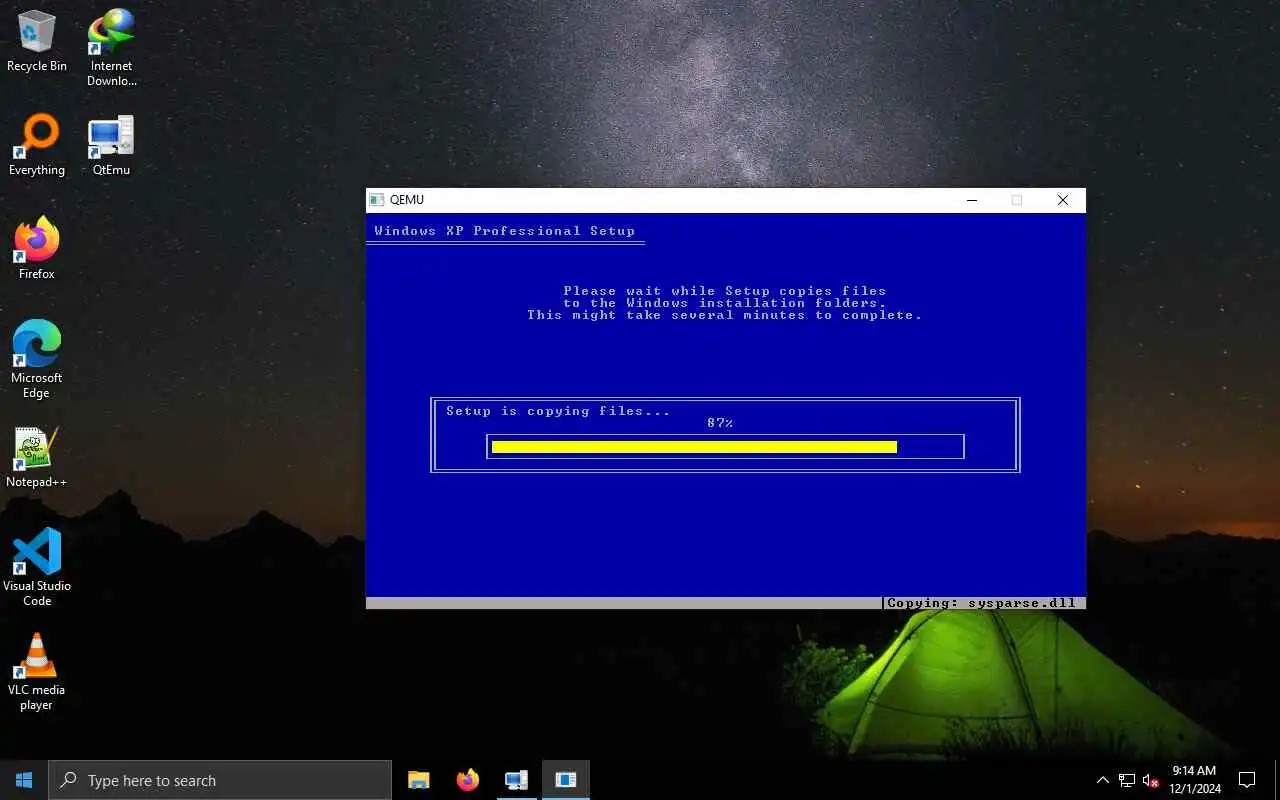Open Firefox from the taskbar
Image resolution: width=1280 pixels, height=800 pixels.
click(467, 780)
